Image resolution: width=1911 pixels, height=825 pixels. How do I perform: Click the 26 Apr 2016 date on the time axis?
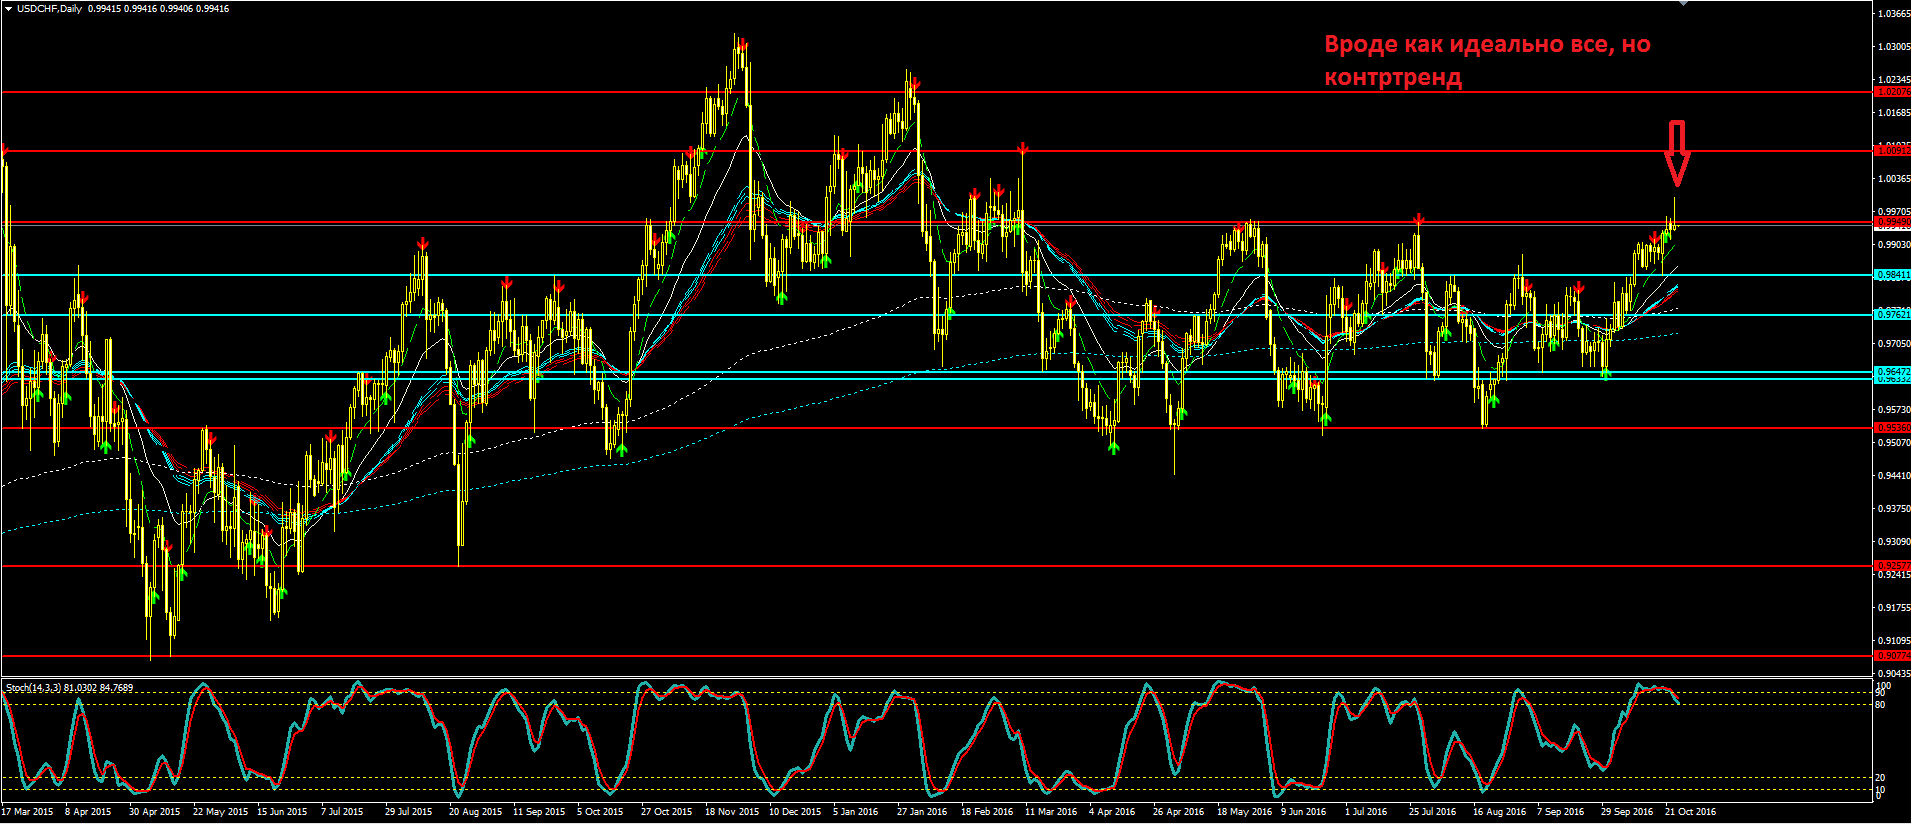pyautogui.click(x=1178, y=812)
